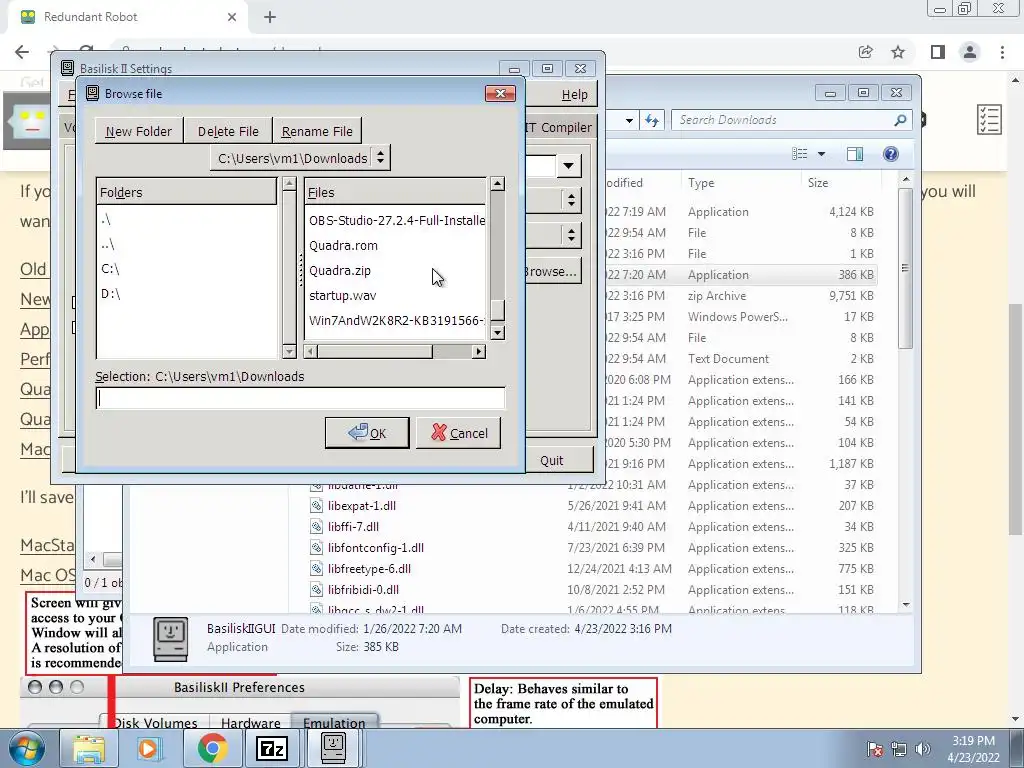Click volume speaker tray icon
Viewport: 1024px width, 768px height.
[x=923, y=749]
